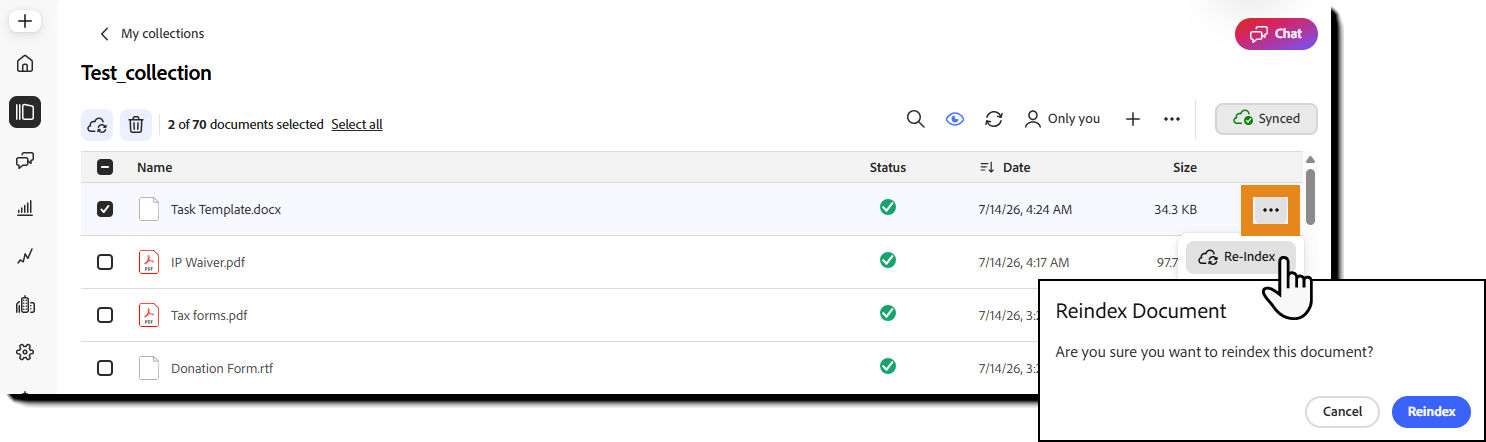Open the bar chart analytics sidebar icon
The width and height of the screenshot is (1486, 442).
tap(25, 208)
